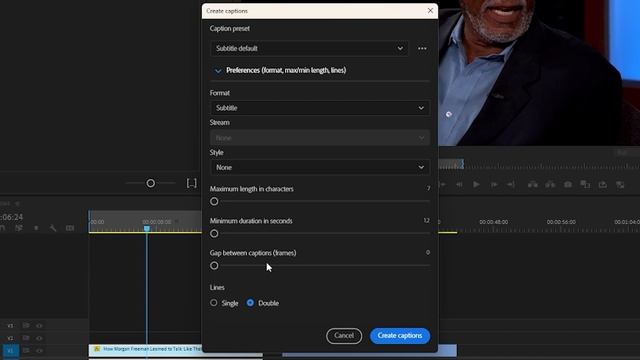Click the timeline playhead marker
The width and height of the screenshot is (640, 360).
(147, 229)
